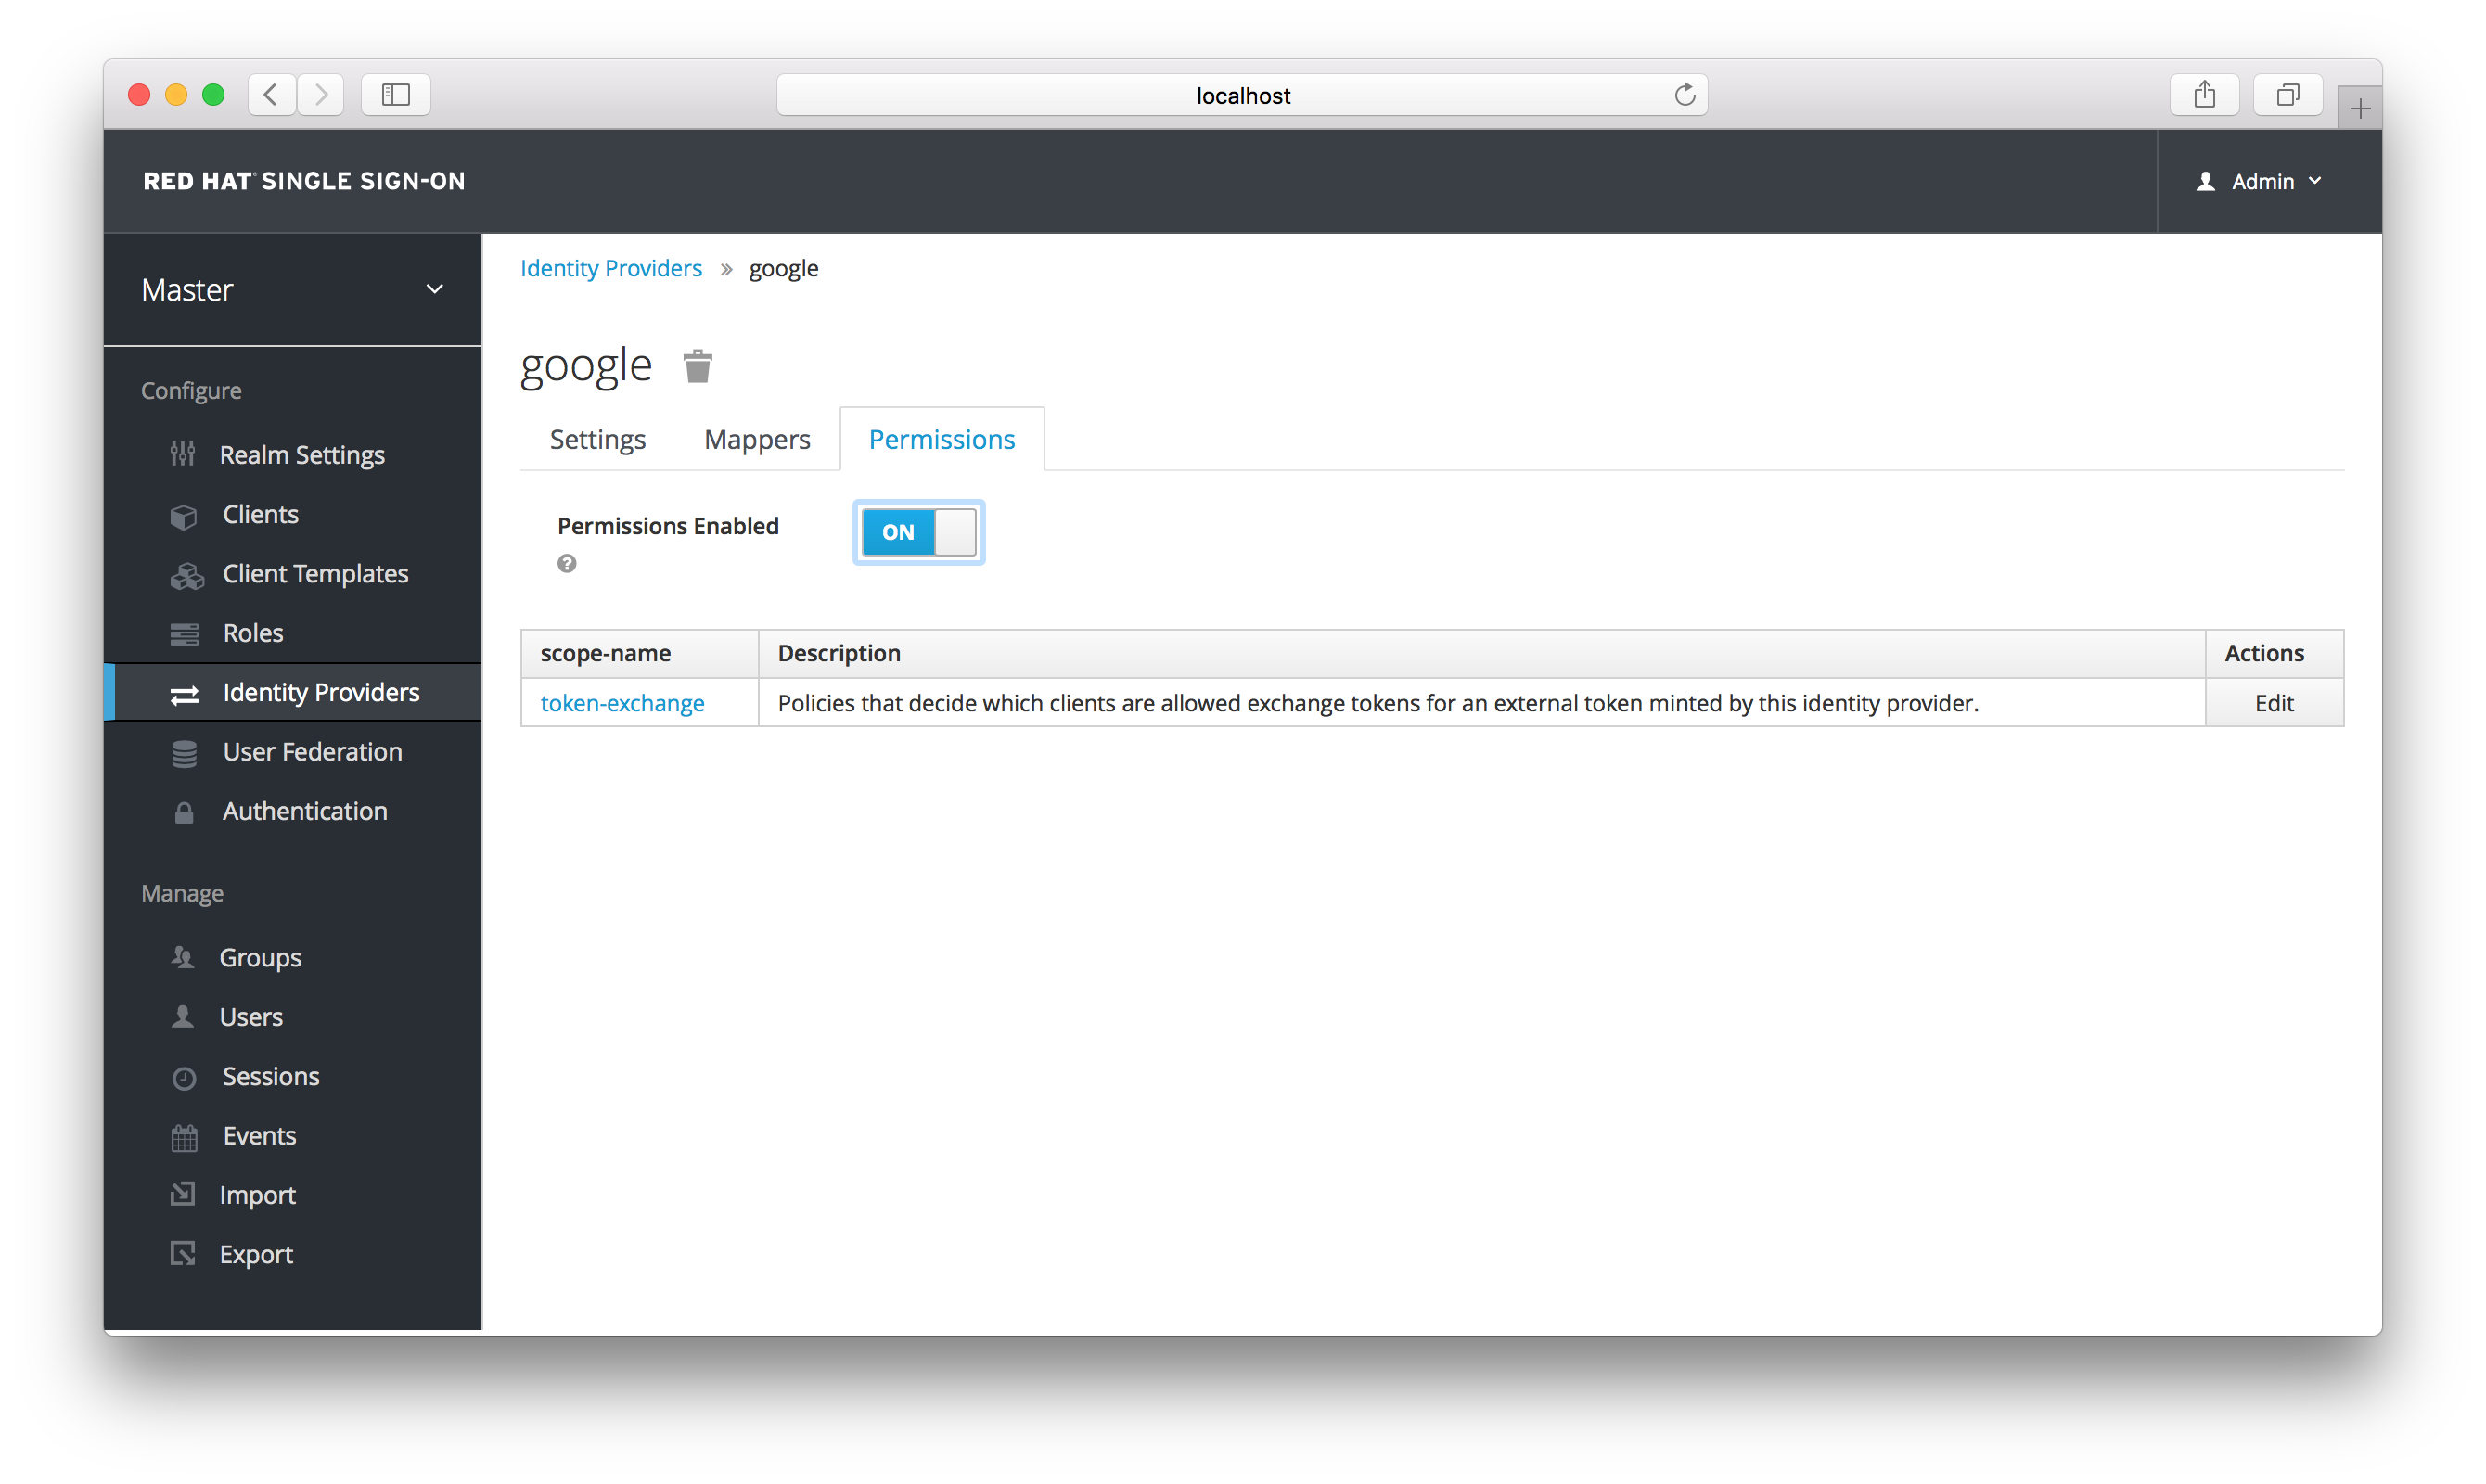Click the Authentication icon in sidebar

click(184, 811)
